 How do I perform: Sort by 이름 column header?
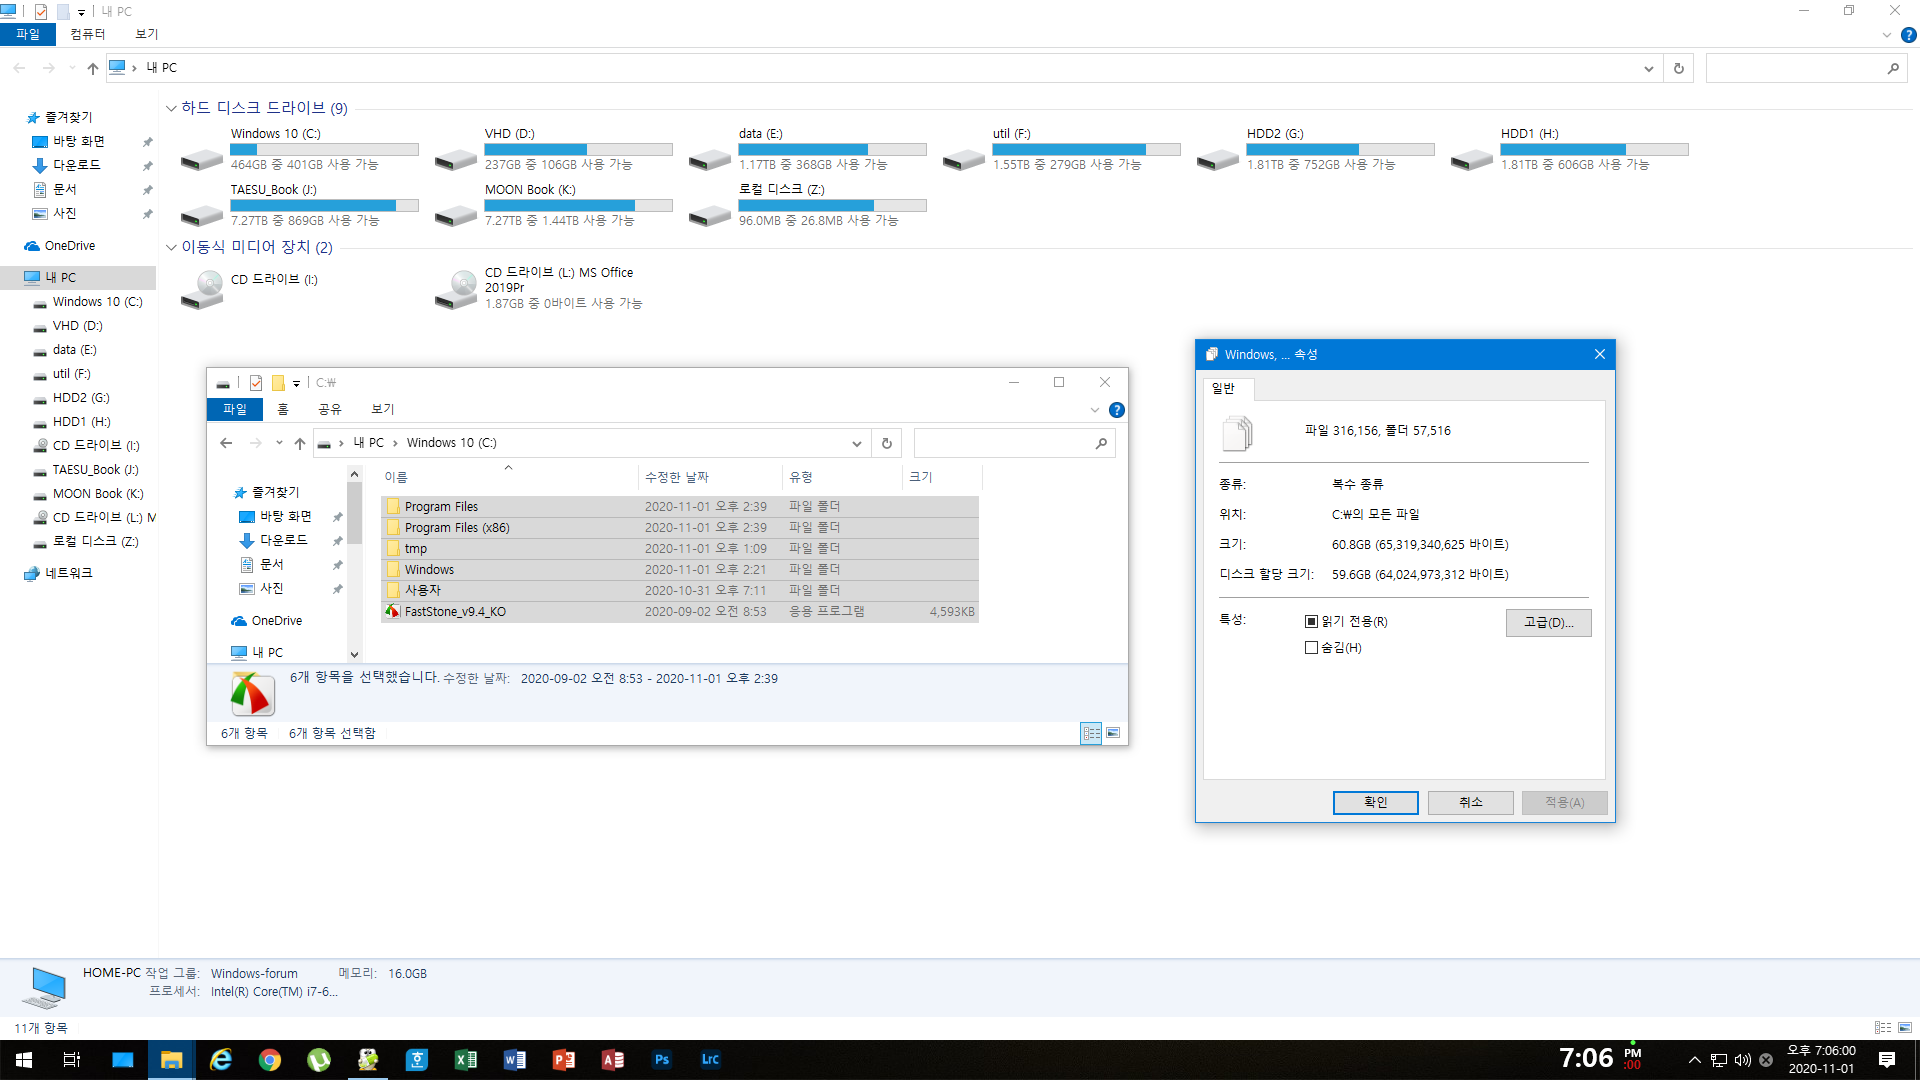[x=508, y=477]
